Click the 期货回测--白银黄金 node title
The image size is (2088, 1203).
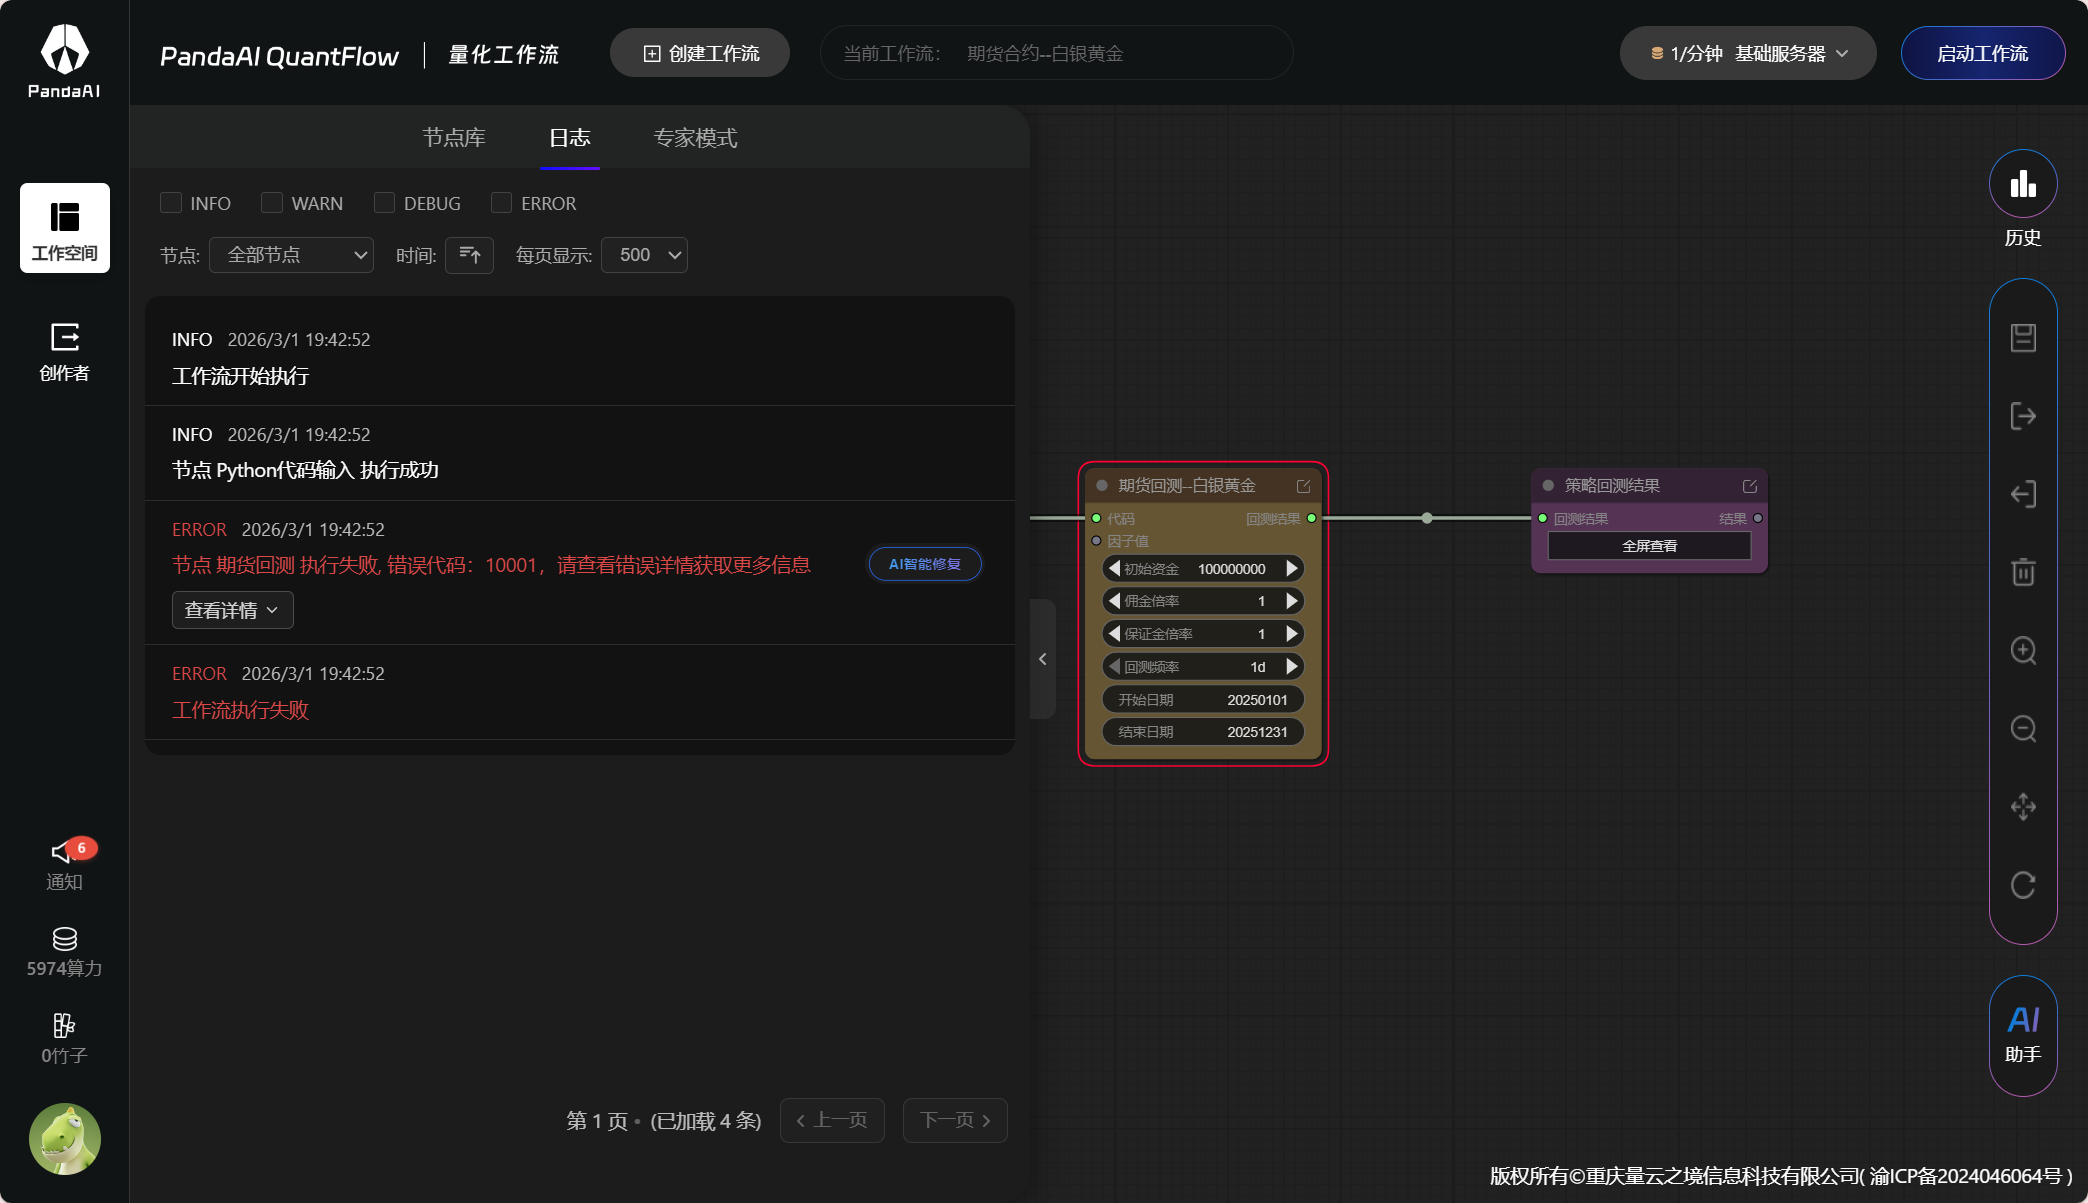point(1187,486)
